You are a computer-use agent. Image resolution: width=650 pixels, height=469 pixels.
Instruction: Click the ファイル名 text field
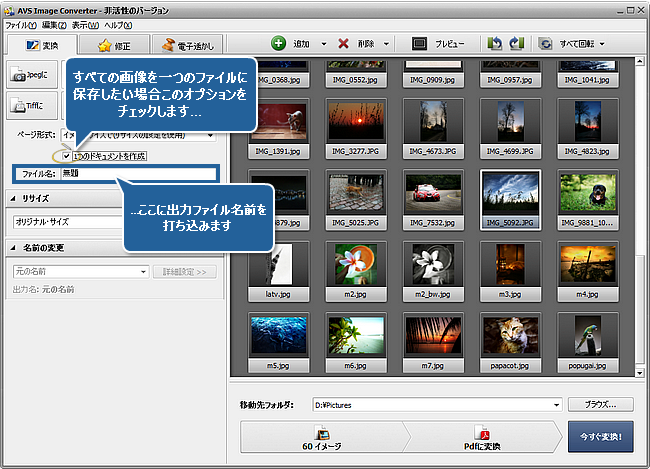click(137, 174)
